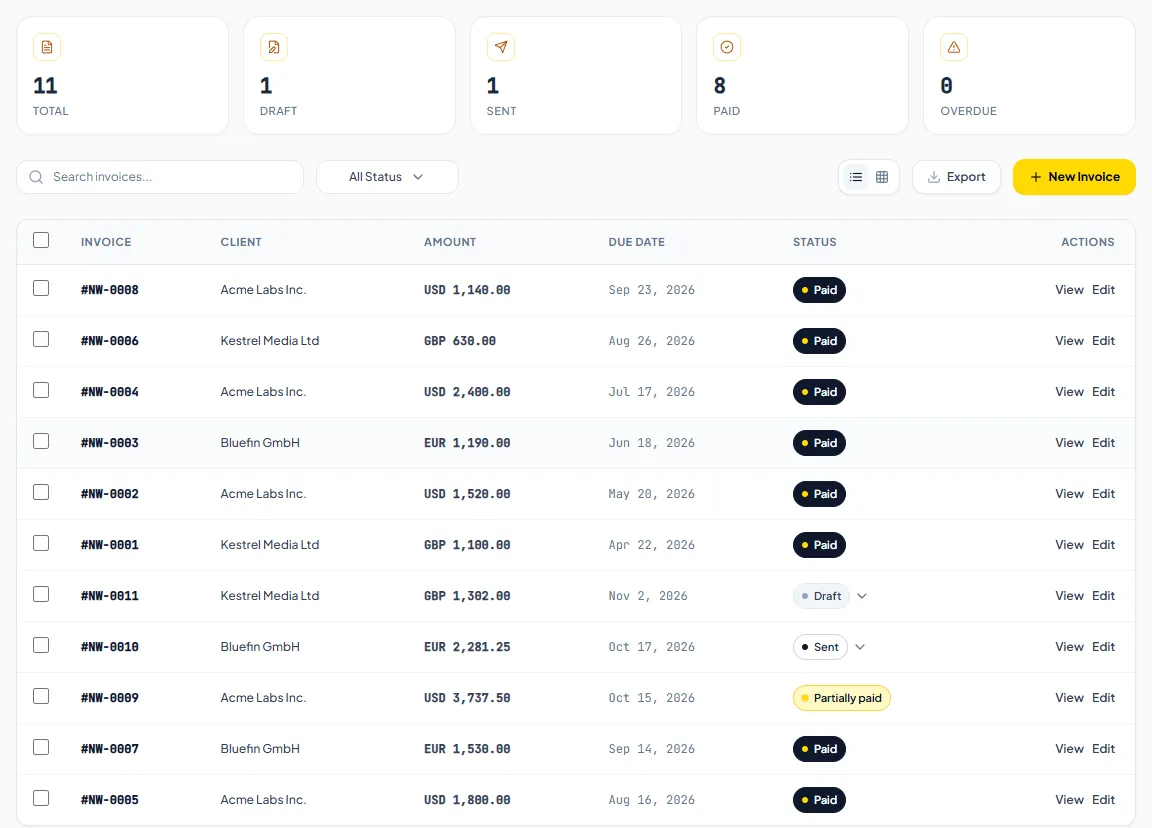Viewport: 1152px width, 828px height.
Task: Select invoice #NW-0011 using its checkbox
Action: [x=41, y=594]
